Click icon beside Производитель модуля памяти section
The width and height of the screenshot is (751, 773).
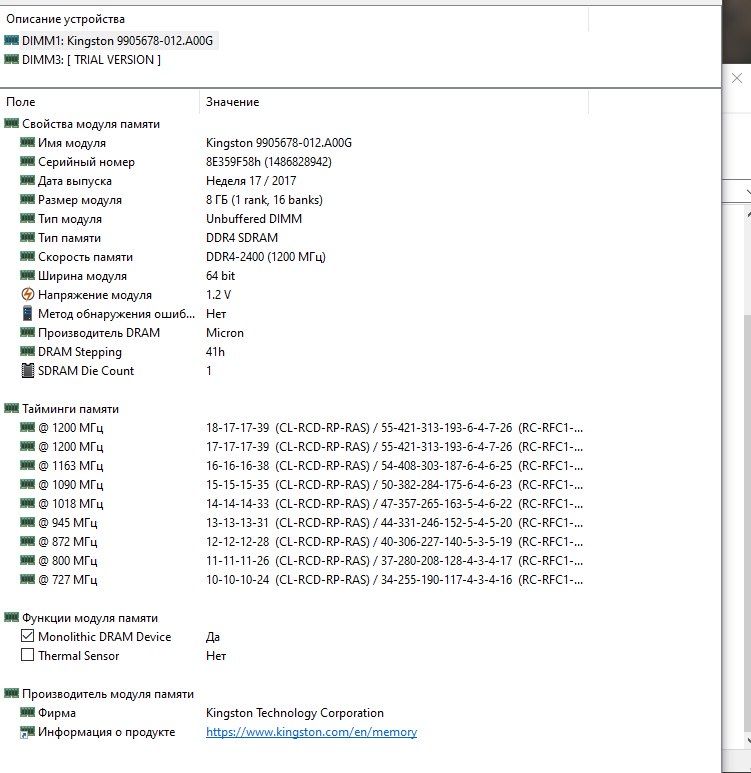(x=11, y=693)
